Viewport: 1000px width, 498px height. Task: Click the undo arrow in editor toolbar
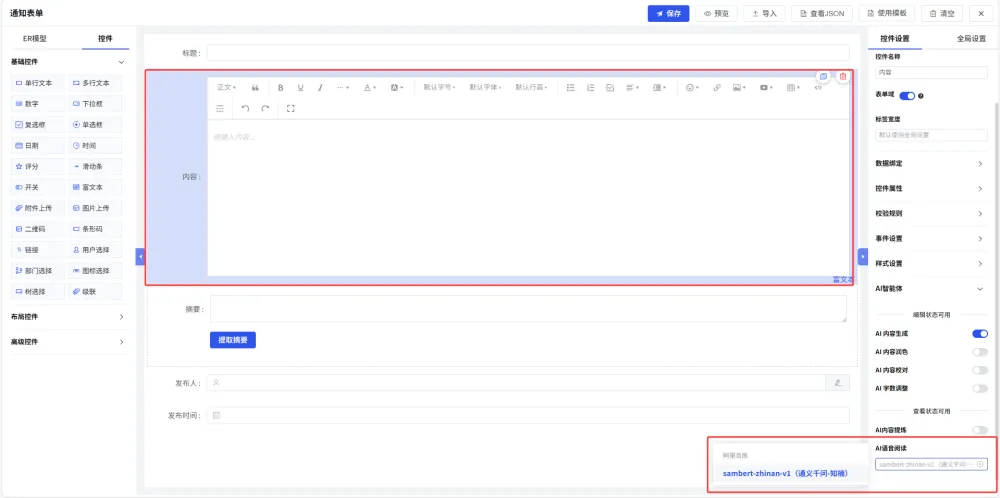coord(245,108)
